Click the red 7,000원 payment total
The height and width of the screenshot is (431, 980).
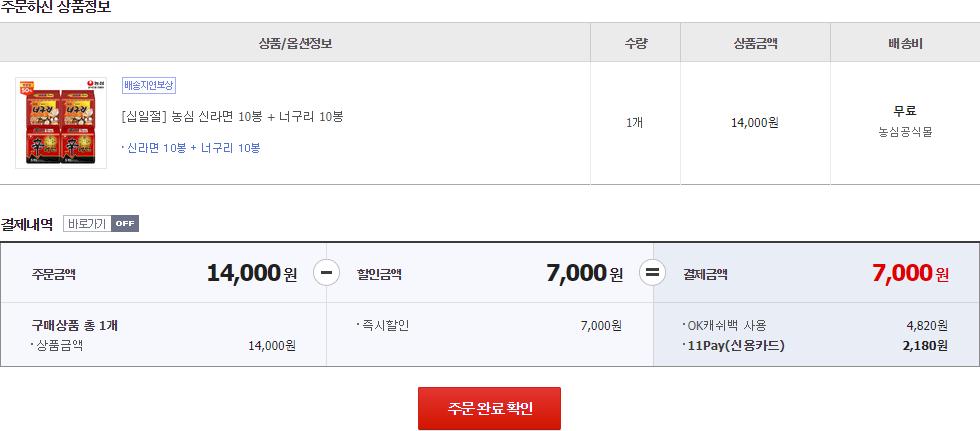click(909, 272)
